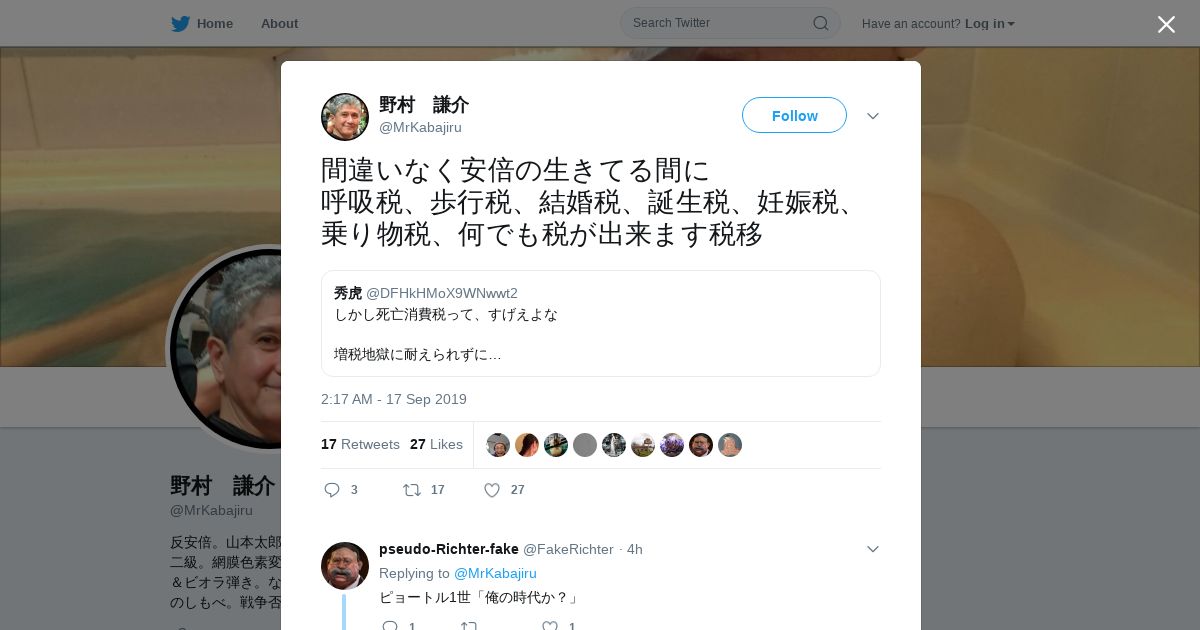This screenshot has width=1200, height=630.
Task: Like the main tweet heart icon
Action: click(492, 490)
